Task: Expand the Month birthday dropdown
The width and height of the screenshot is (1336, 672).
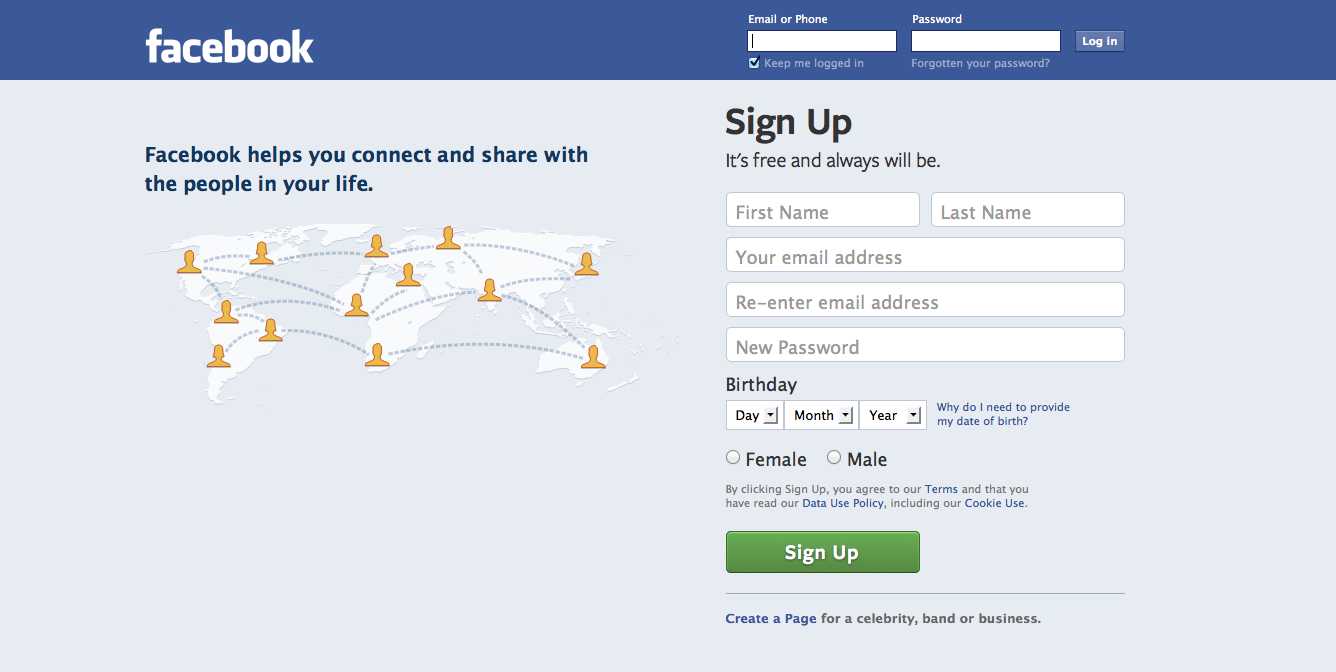Action: pos(822,415)
